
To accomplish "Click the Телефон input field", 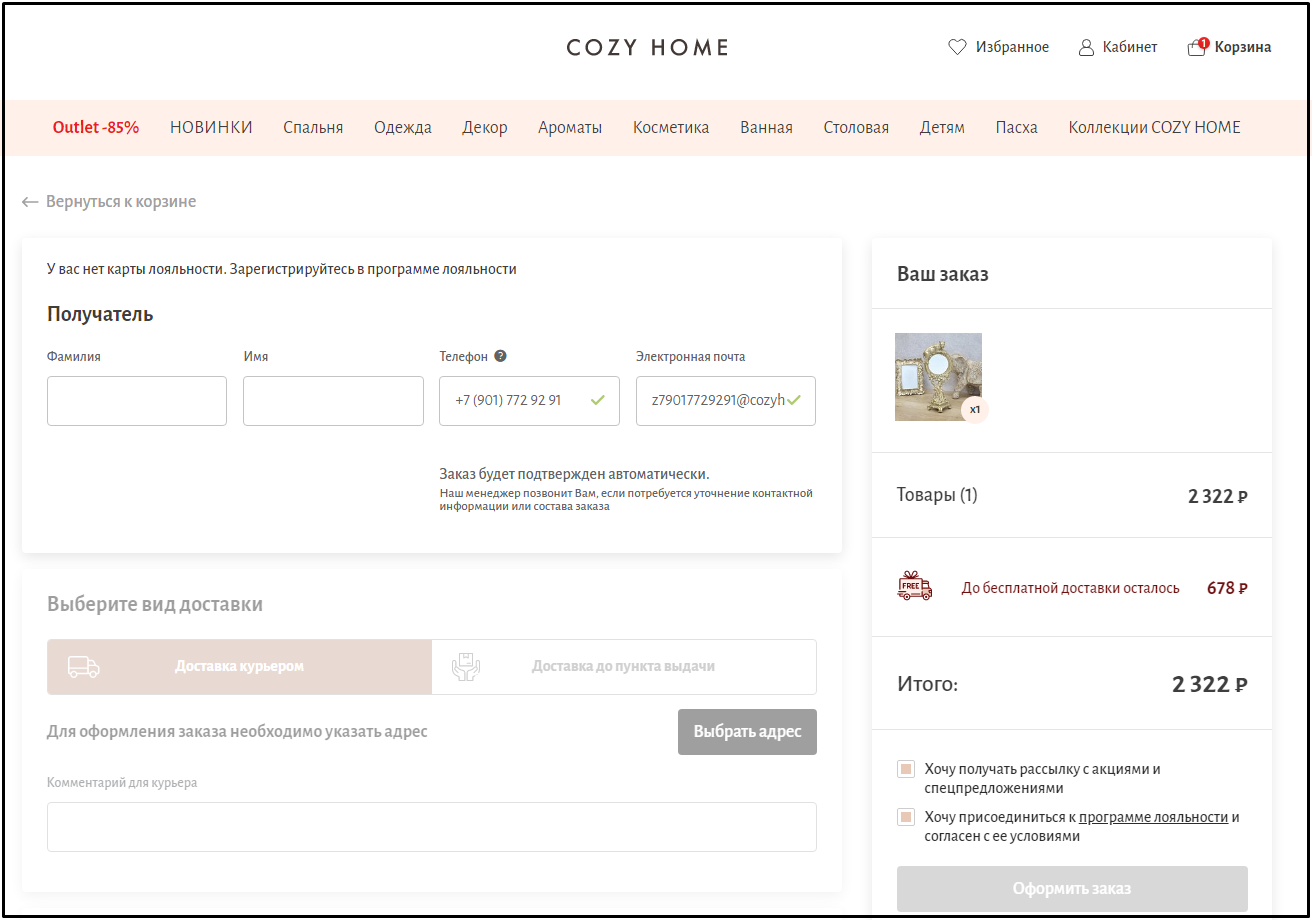I will pos(529,401).
